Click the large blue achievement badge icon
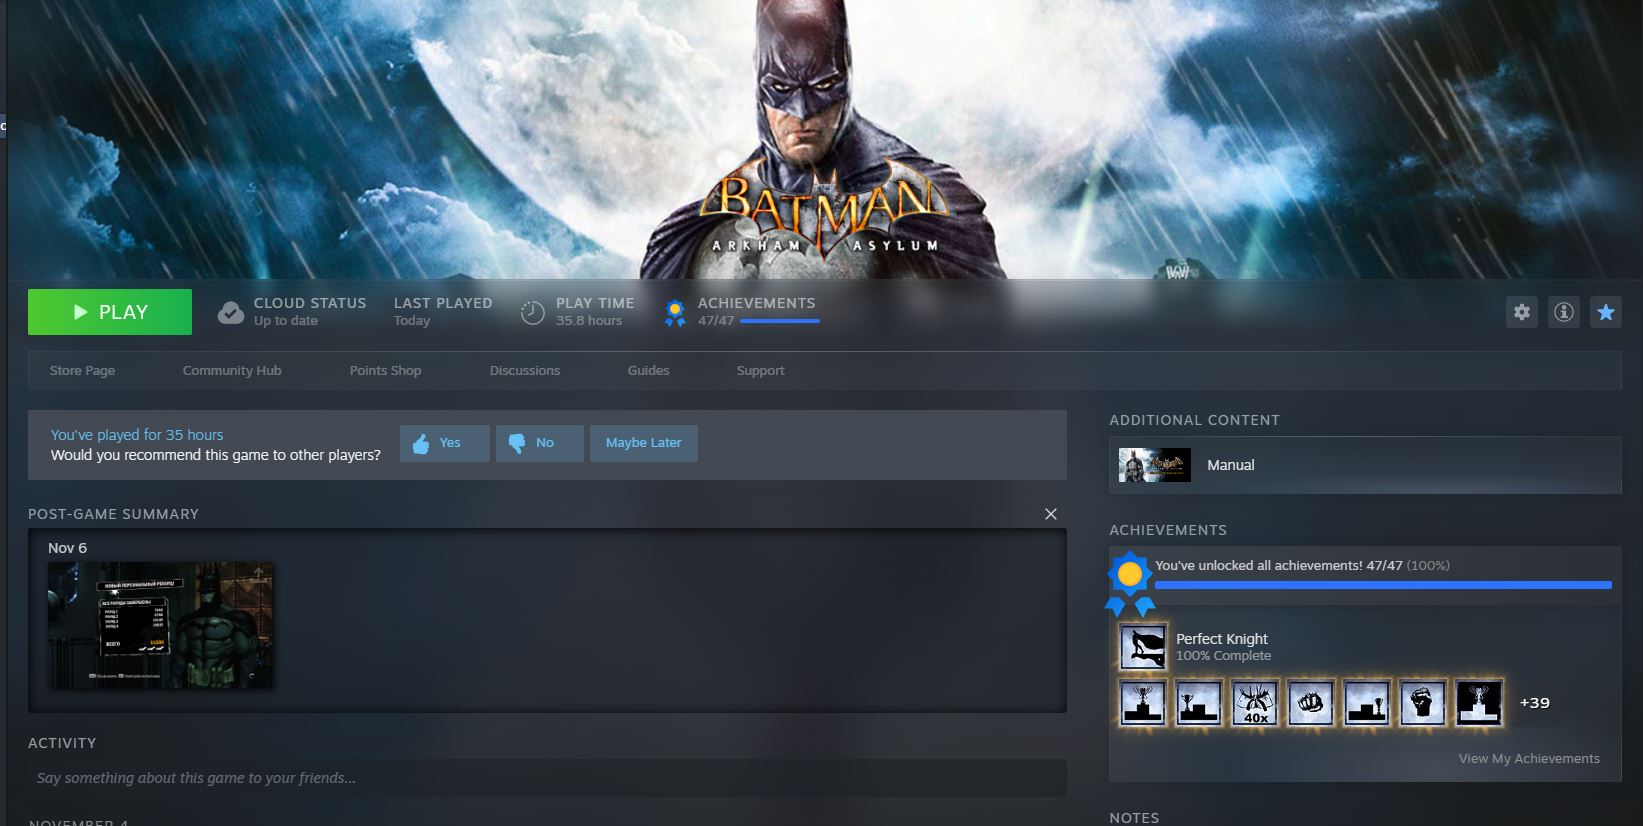The image size is (1643, 826). pyautogui.click(x=1130, y=583)
